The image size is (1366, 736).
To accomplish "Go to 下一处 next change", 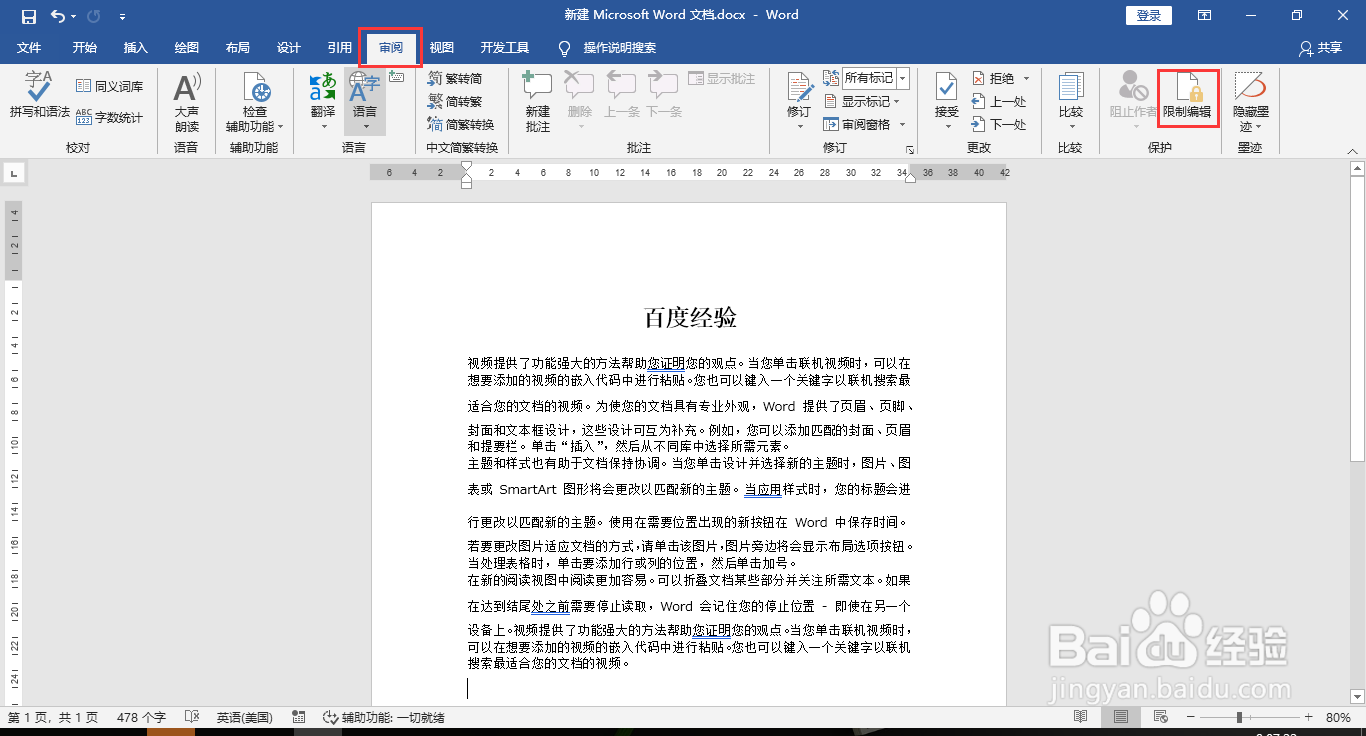I will pyautogui.click(x=999, y=124).
